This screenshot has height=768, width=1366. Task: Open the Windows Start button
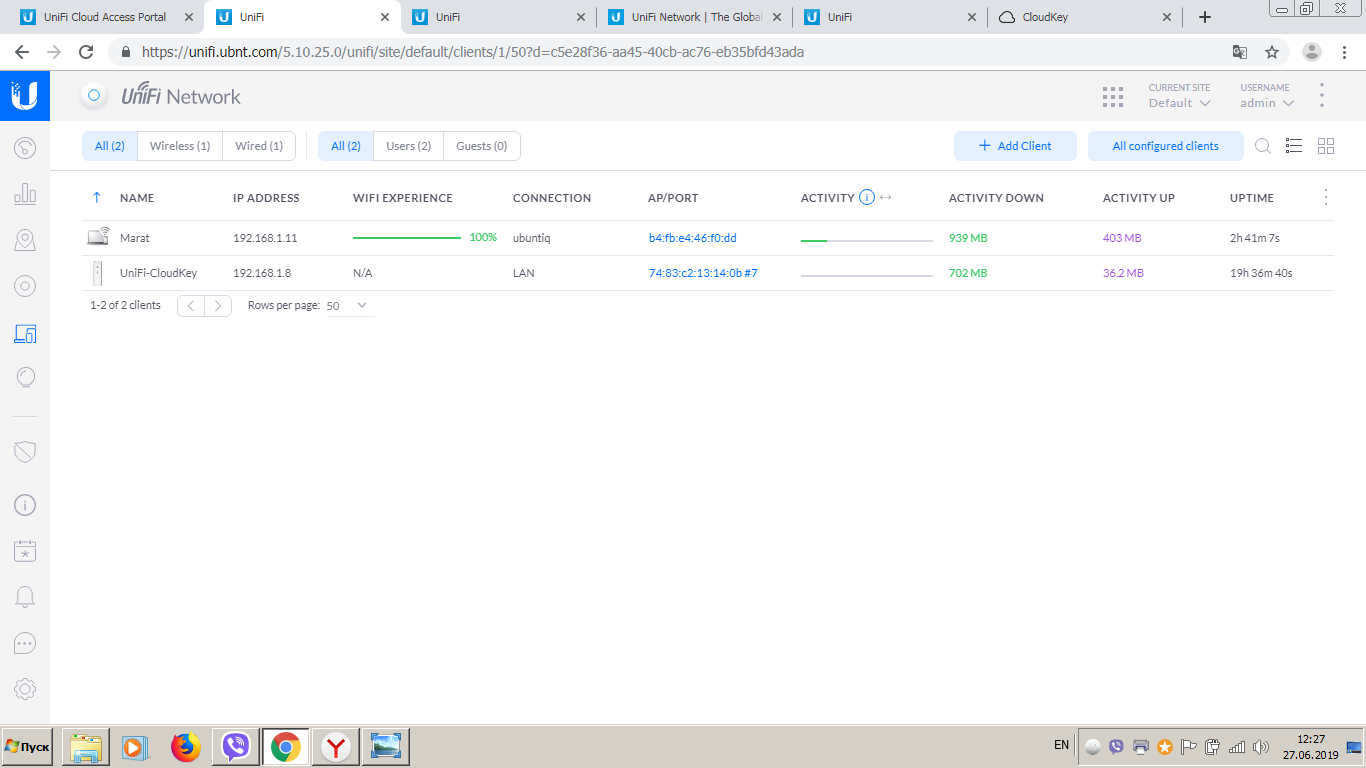tap(27, 747)
